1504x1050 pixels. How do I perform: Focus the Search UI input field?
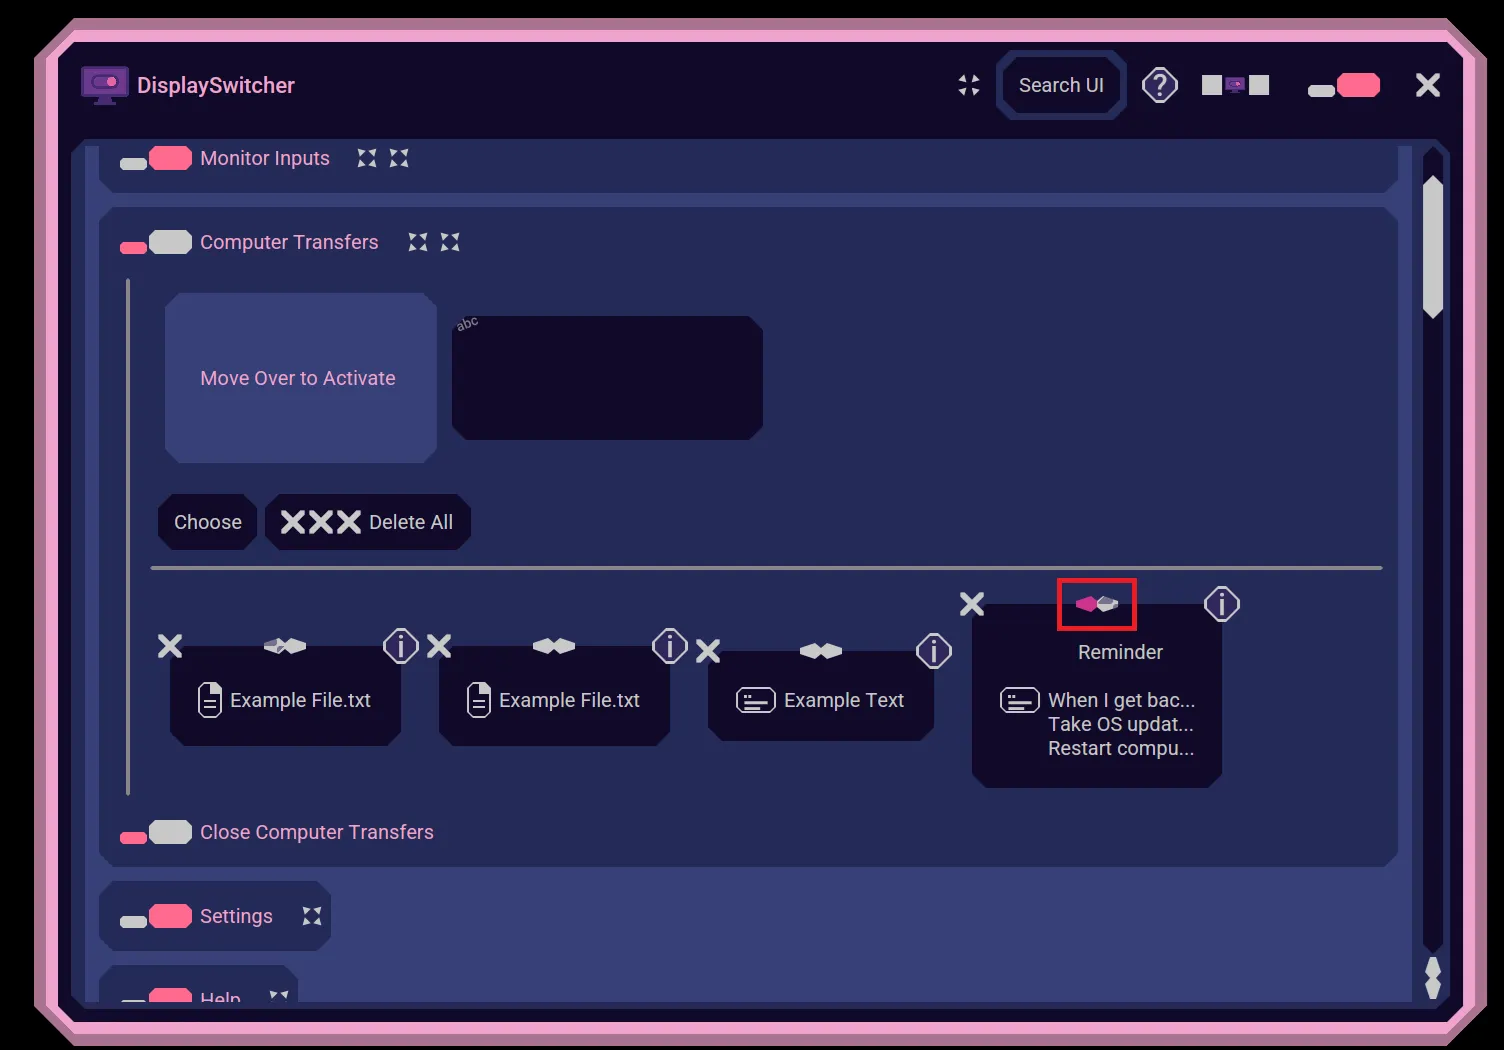[1061, 85]
